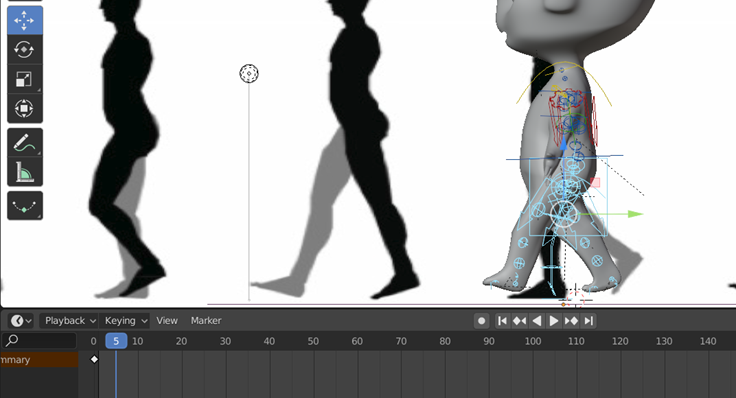Select the Breakdowner pose tool
The height and width of the screenshot is (398, 736).
[x=24, y=206]
